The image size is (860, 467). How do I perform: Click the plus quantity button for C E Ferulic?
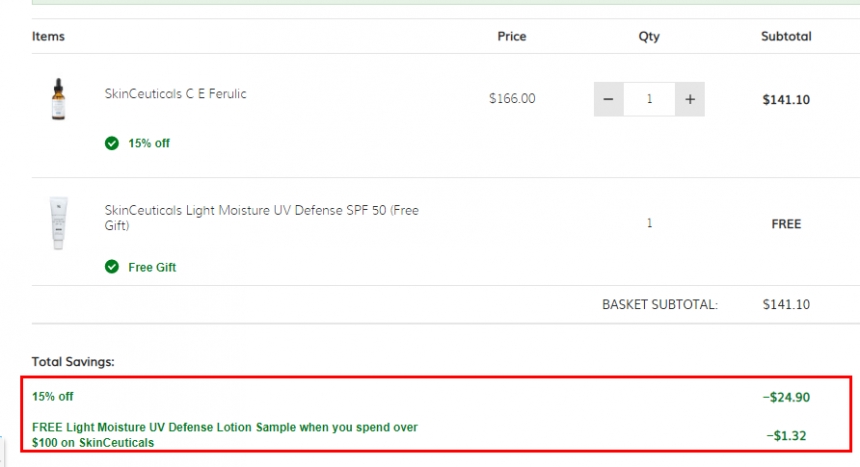[690, 99]
